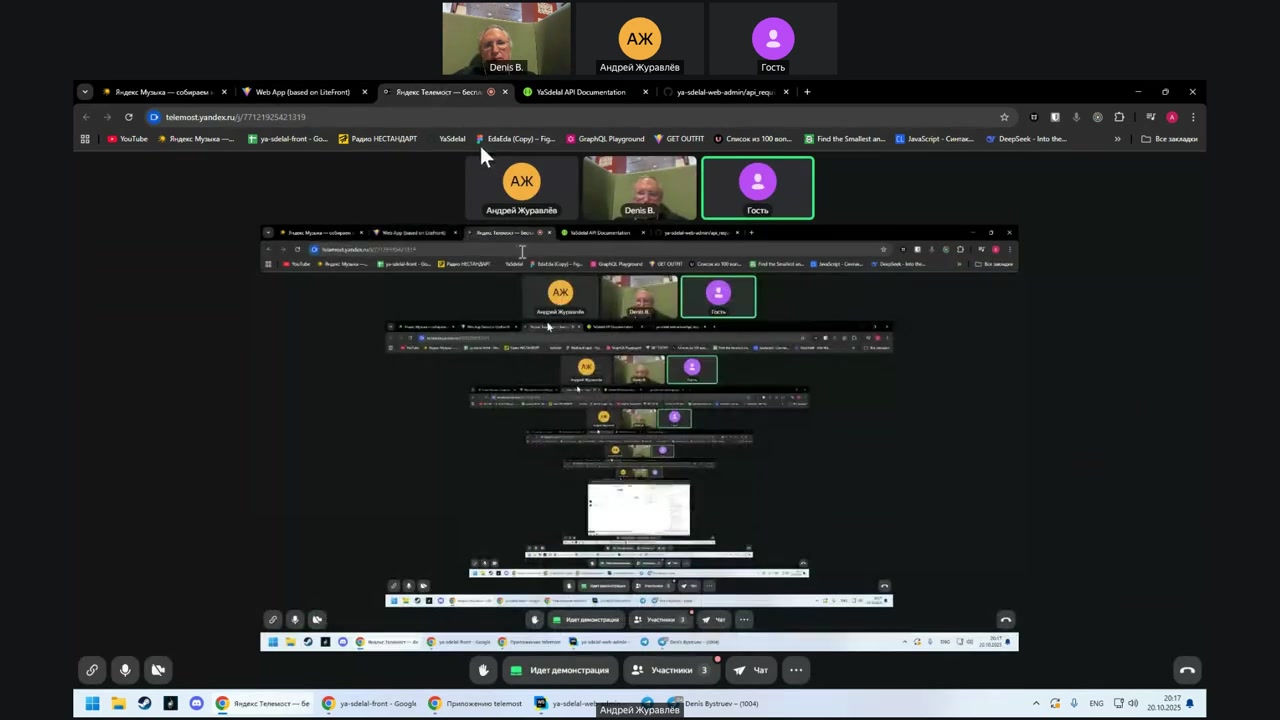The image size is (1280, 720).
Task: Raise your hand in the meeting
Action: point(484,670)
